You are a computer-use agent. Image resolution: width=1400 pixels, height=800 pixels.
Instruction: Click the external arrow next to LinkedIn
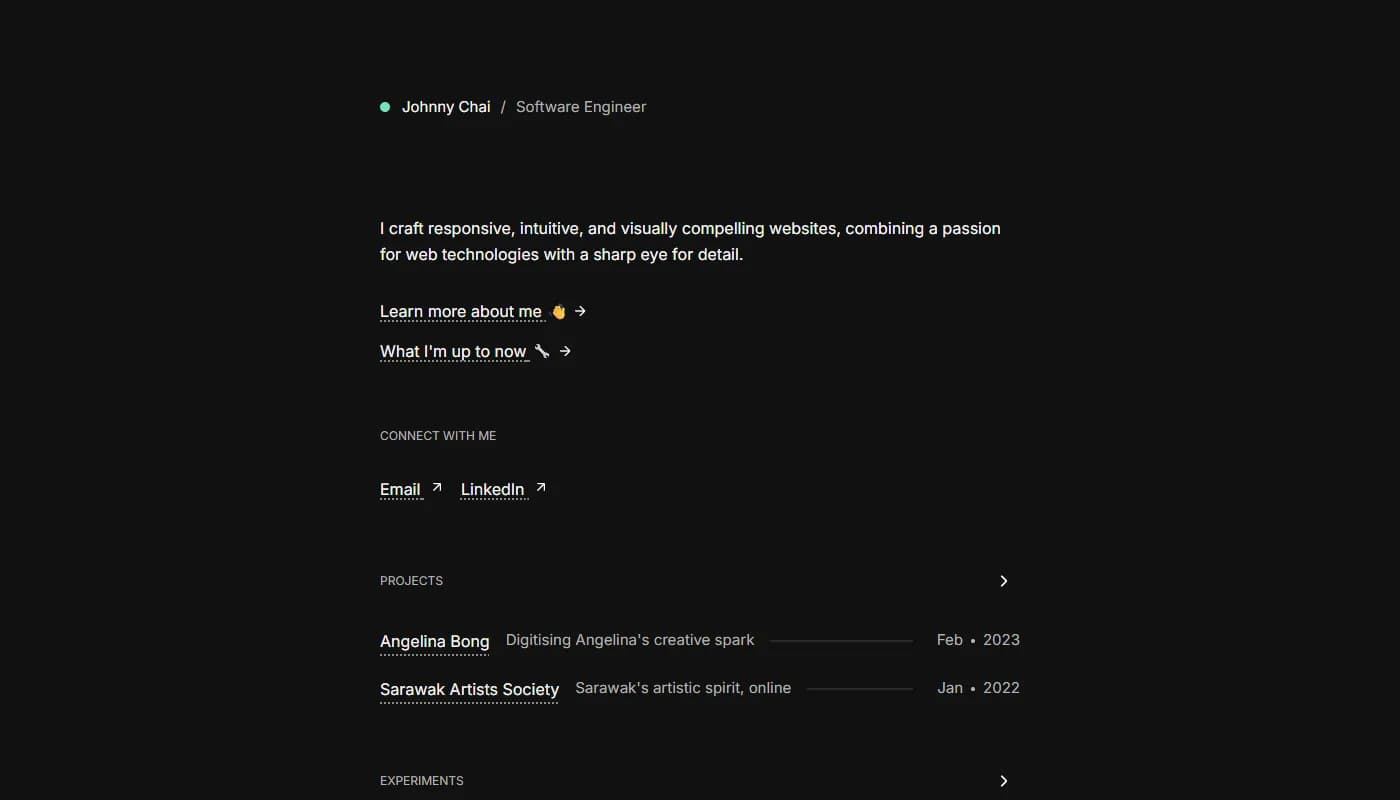click(541, 487)
